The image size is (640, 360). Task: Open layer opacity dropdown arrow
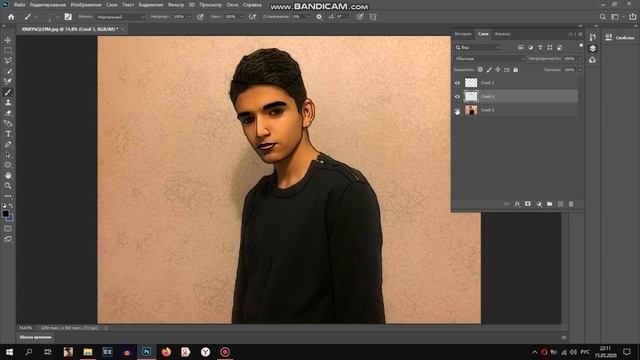(x=580, y=59)
